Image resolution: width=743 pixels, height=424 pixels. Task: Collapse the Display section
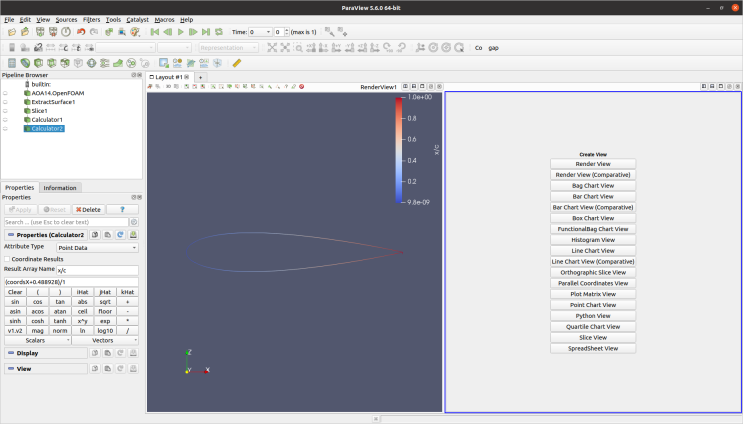pos(46,353)
